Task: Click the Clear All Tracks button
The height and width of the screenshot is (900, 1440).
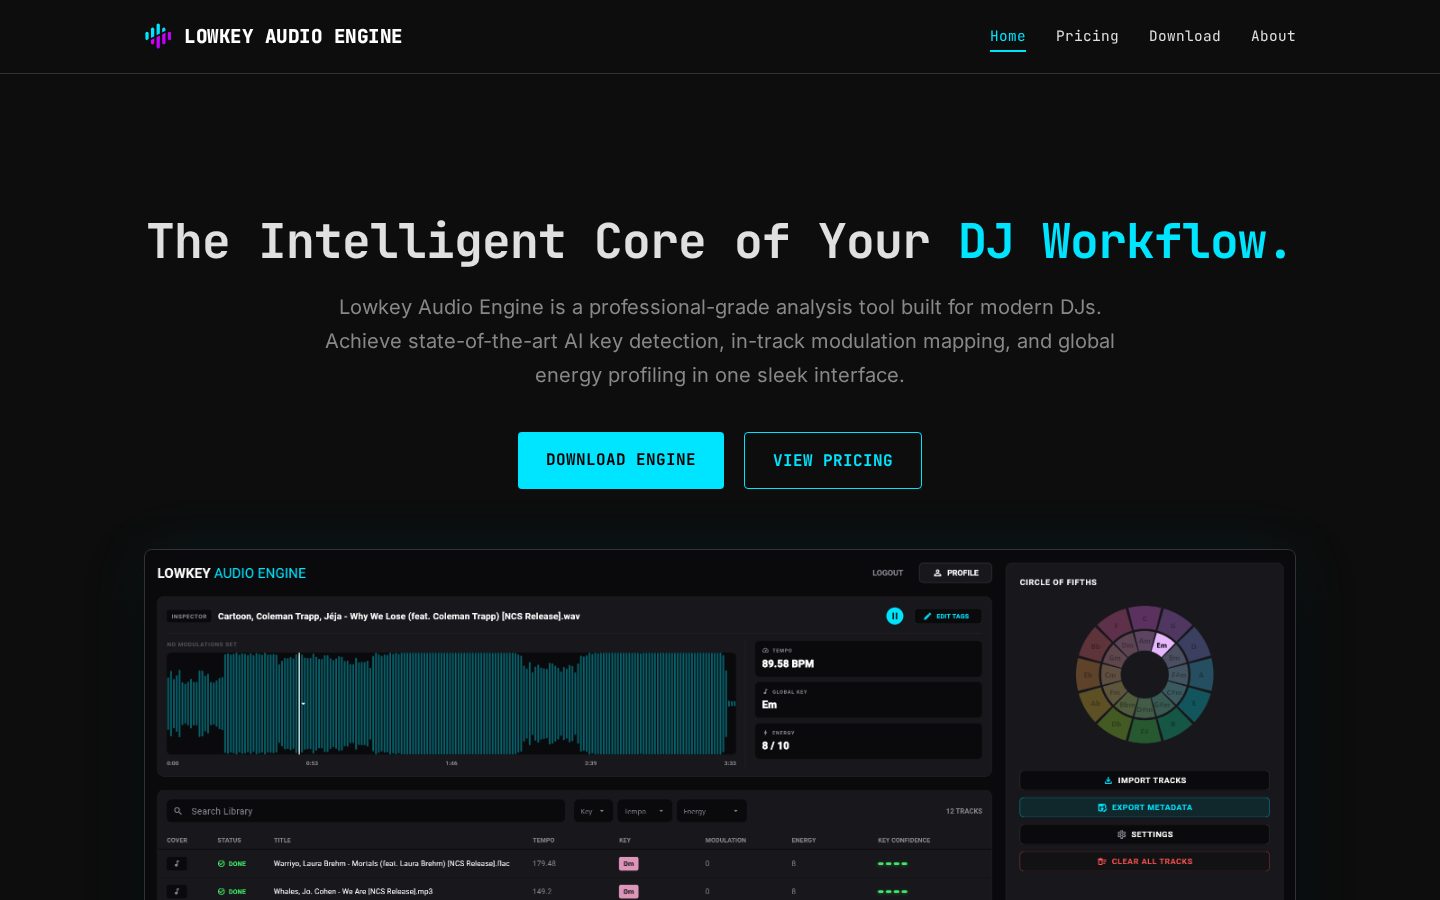Action: coord(1144,861)
